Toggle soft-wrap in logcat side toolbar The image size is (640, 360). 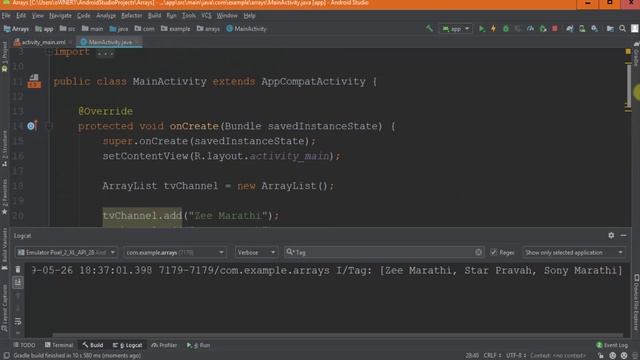18,322
